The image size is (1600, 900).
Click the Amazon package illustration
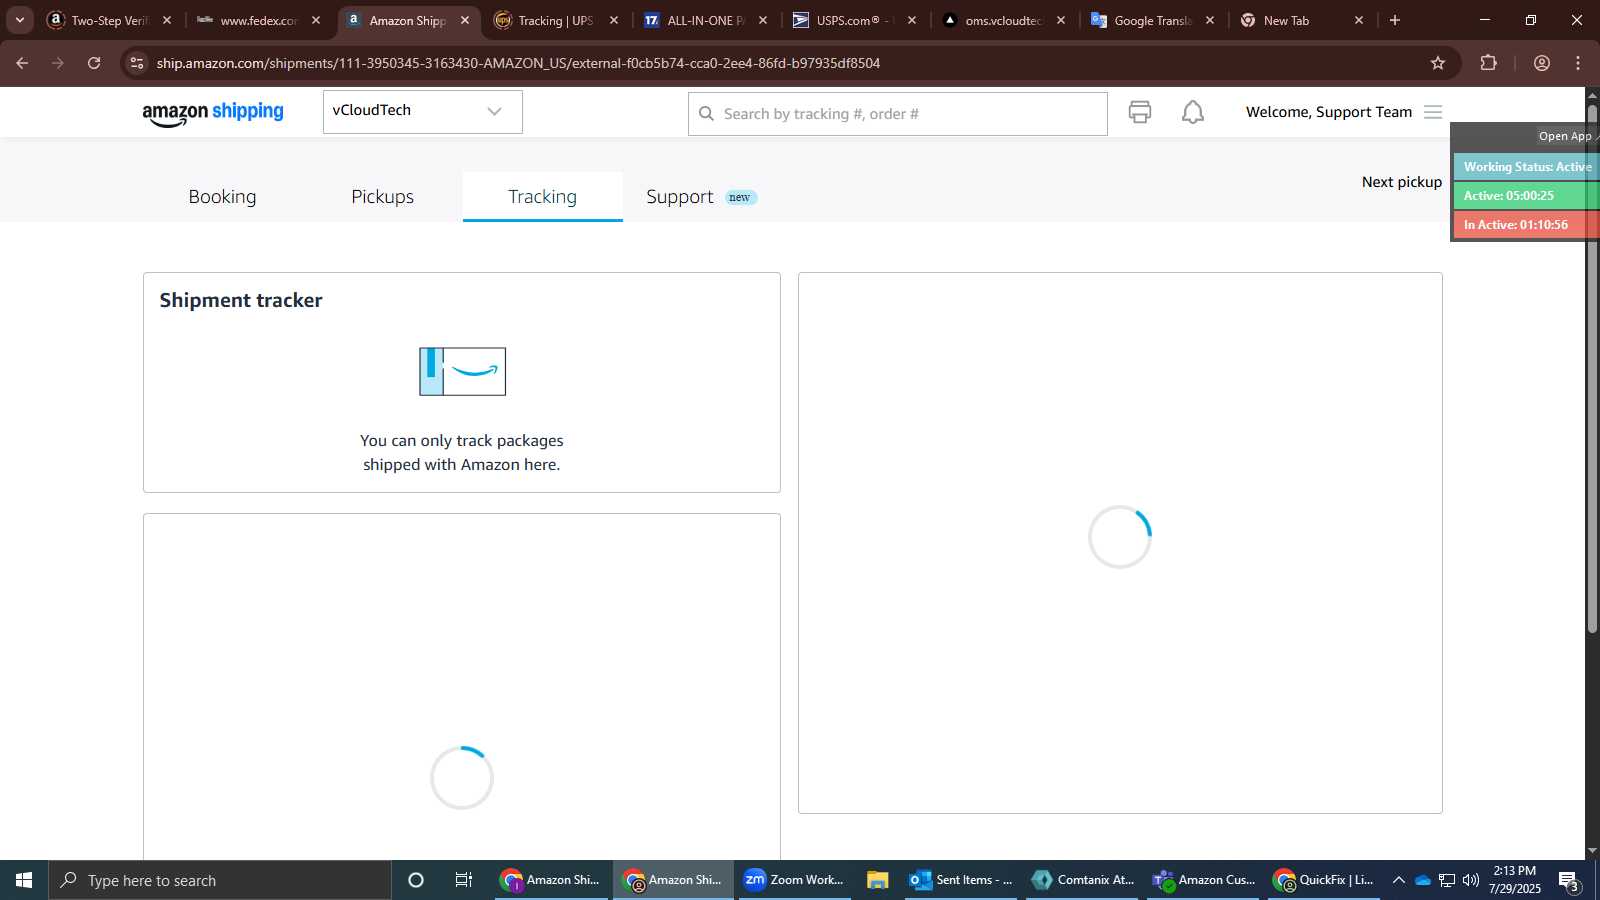click(x=462, y=371)
